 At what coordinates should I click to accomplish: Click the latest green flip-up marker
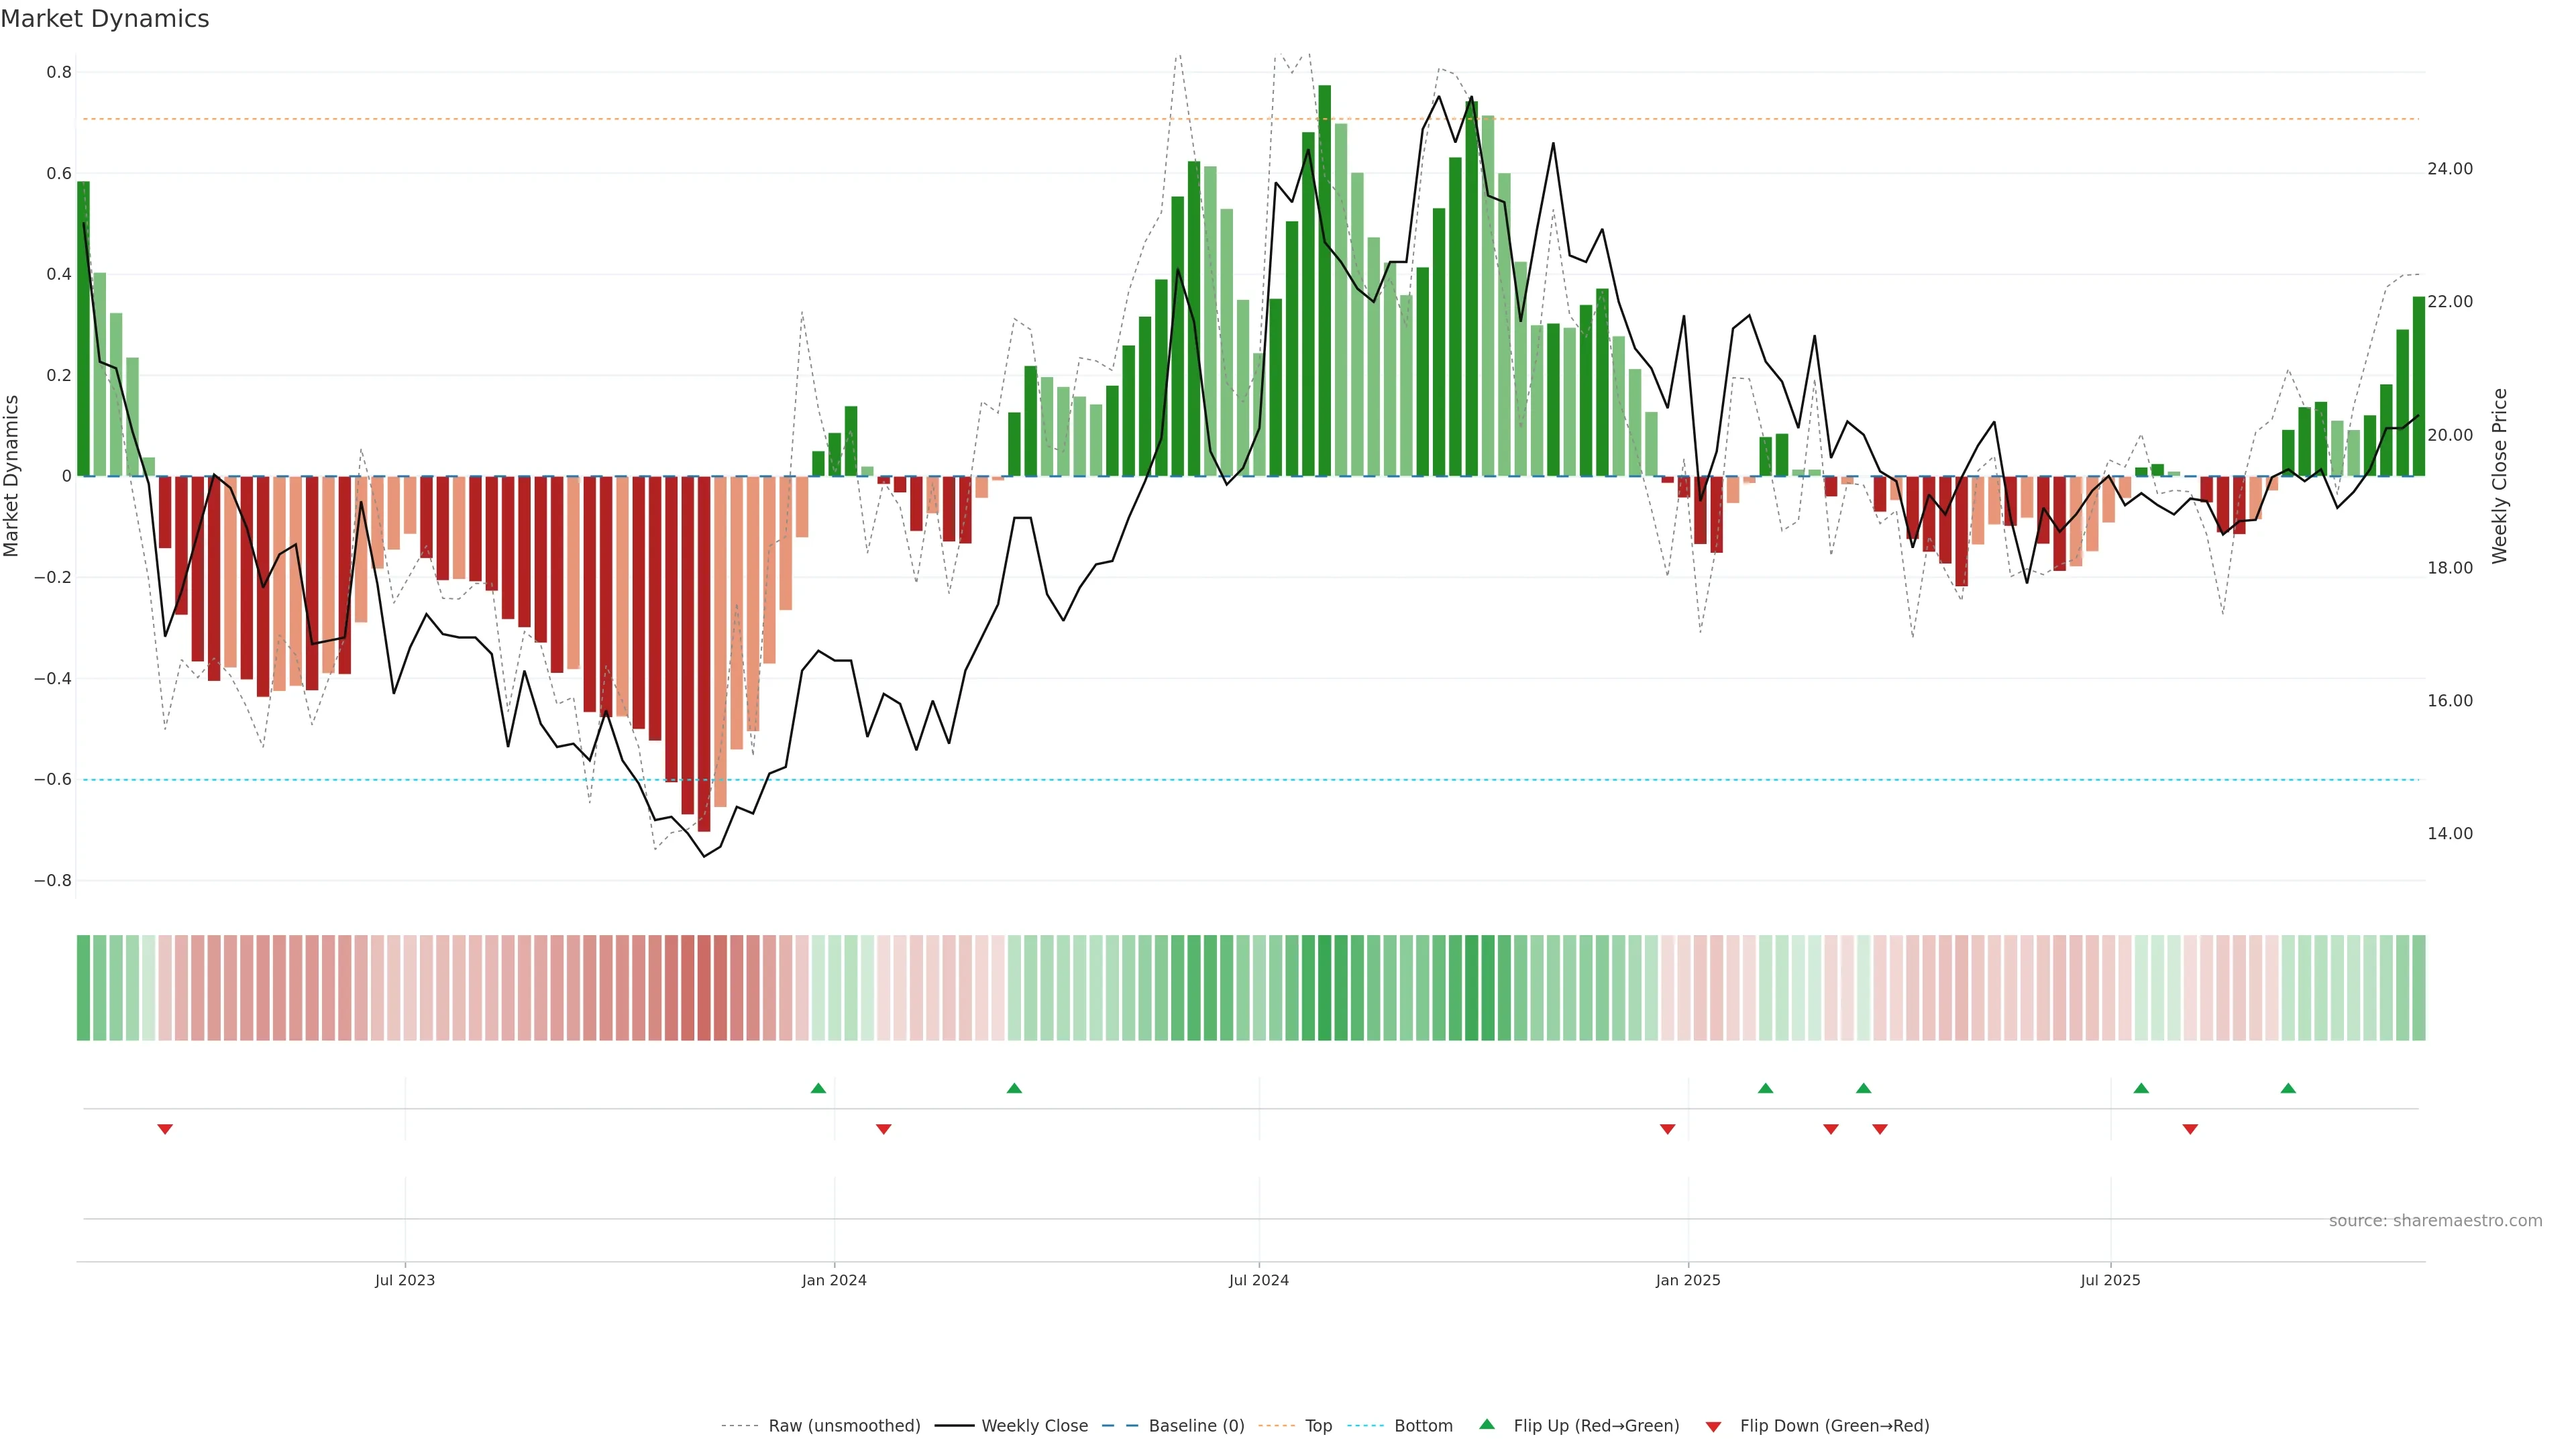[x=2288, y=1088]
